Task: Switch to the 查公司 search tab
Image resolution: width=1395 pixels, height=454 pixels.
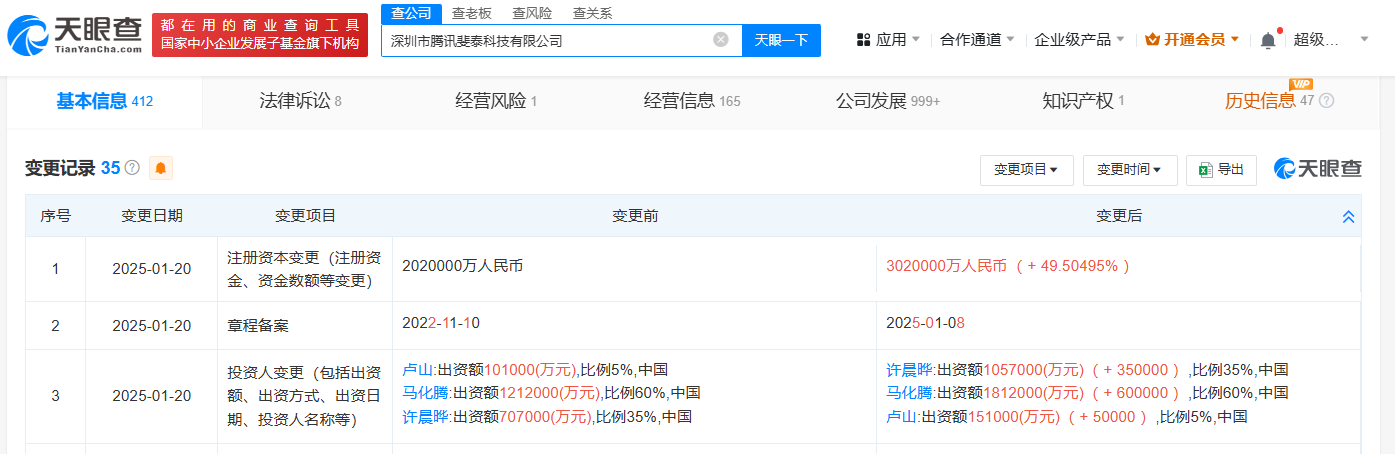Action: pyautogui.click(x=411, y=13)
